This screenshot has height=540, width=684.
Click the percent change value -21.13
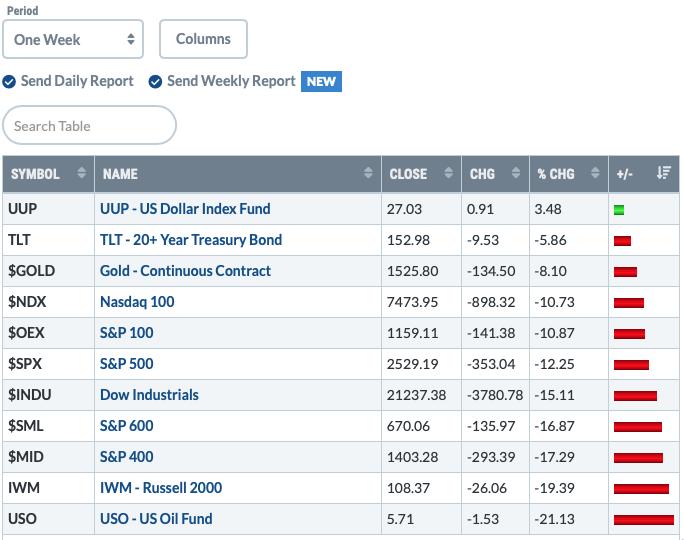[554, 519]
